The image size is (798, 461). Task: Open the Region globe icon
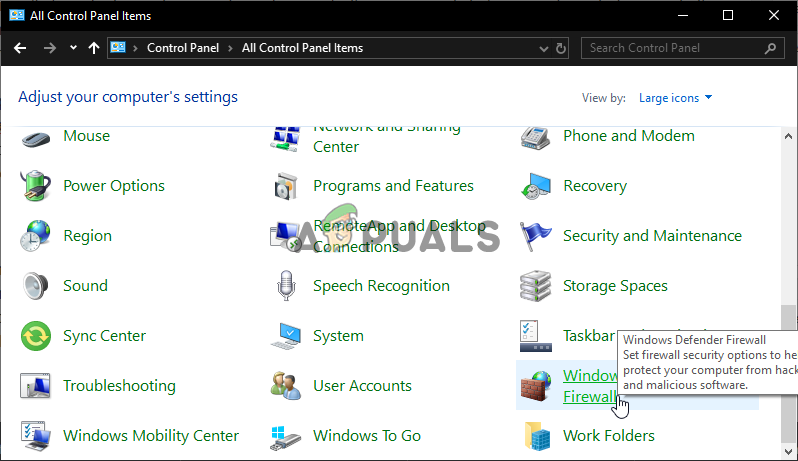coord(36,236)
